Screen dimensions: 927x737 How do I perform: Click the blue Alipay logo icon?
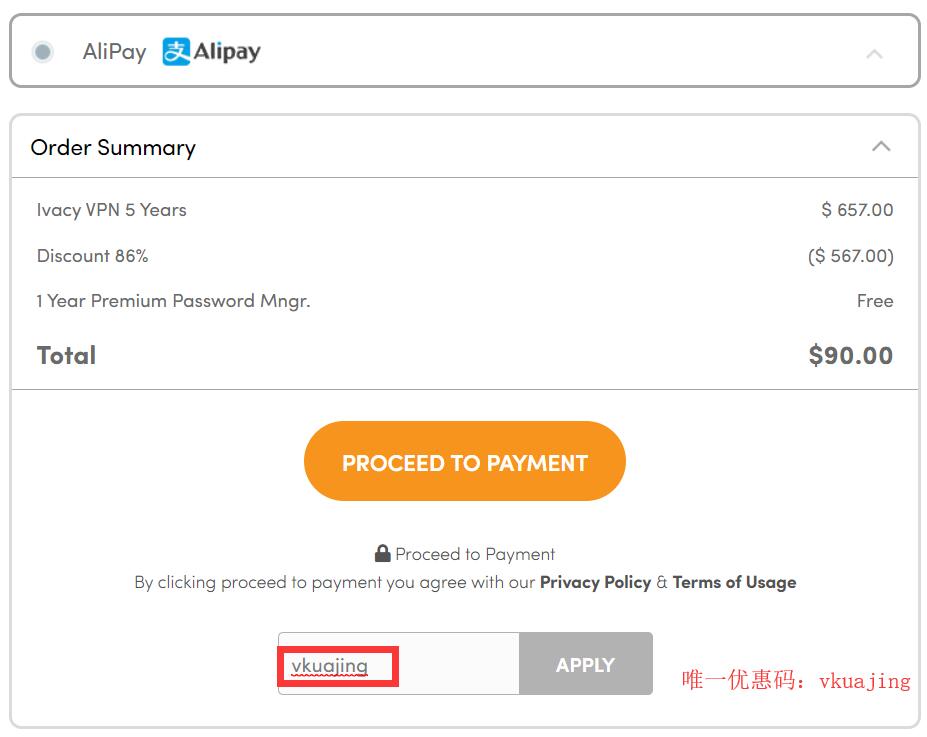[x=176, y=52]
